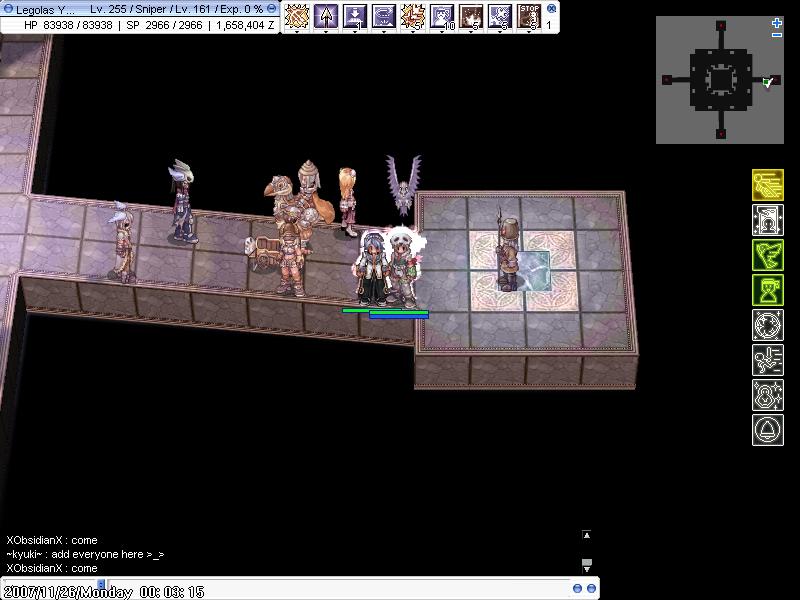Click the round shield status icon

tap(767, 325)
